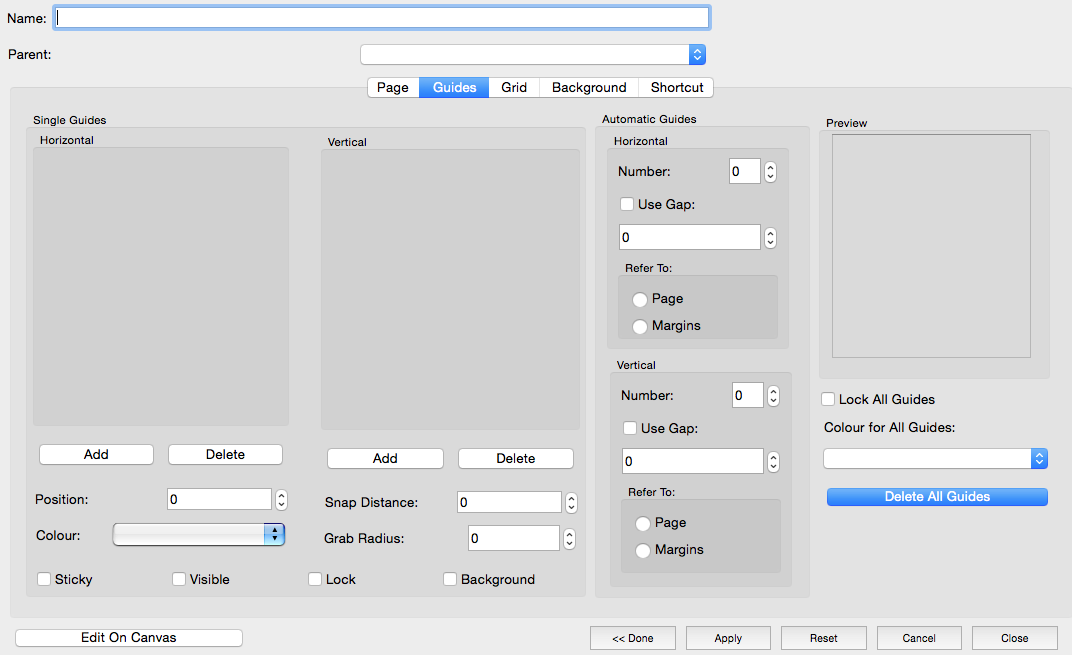
Task: Click the Add button under Horizontal list
Action: 96,455
